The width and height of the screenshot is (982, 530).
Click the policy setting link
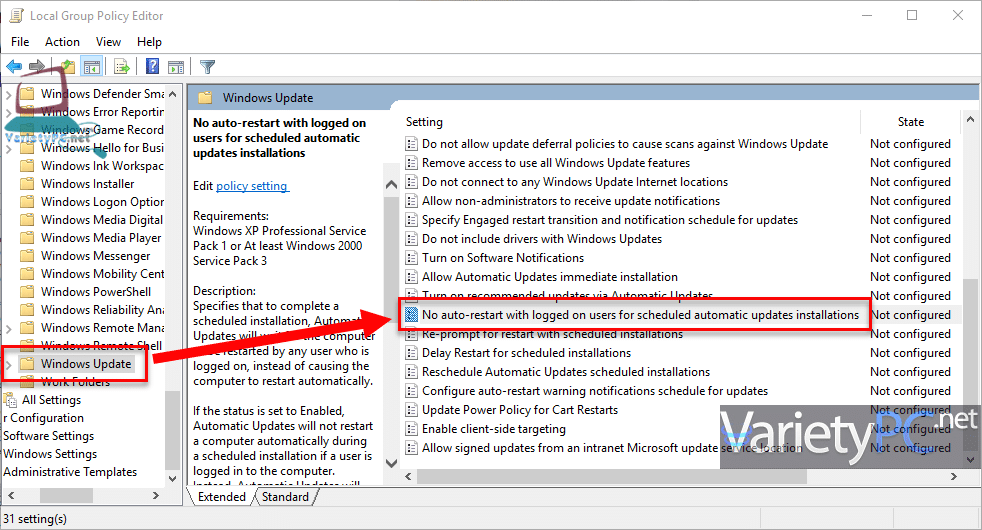coord(252,186)
